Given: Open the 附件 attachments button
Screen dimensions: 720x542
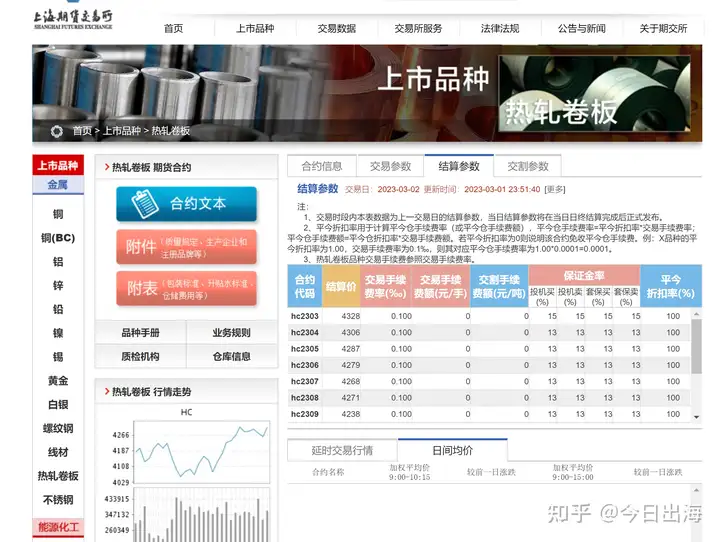Looking at the screenshot, I should coord(186,247).
